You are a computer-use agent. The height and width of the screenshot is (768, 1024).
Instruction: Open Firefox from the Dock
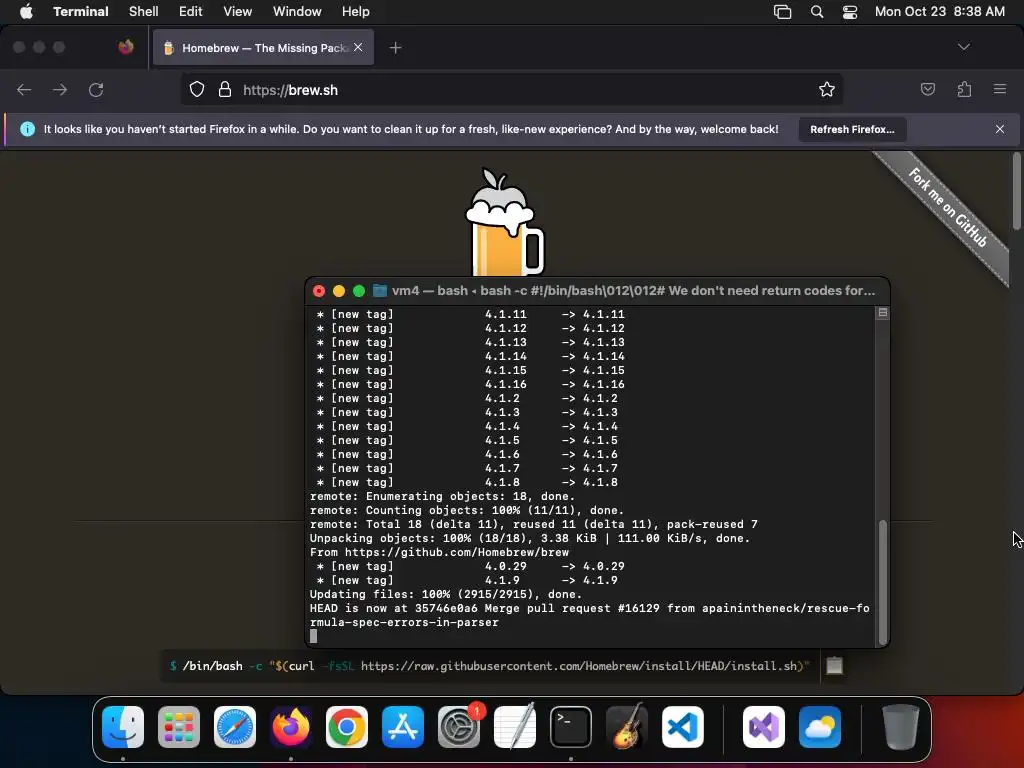coord(291,727)
